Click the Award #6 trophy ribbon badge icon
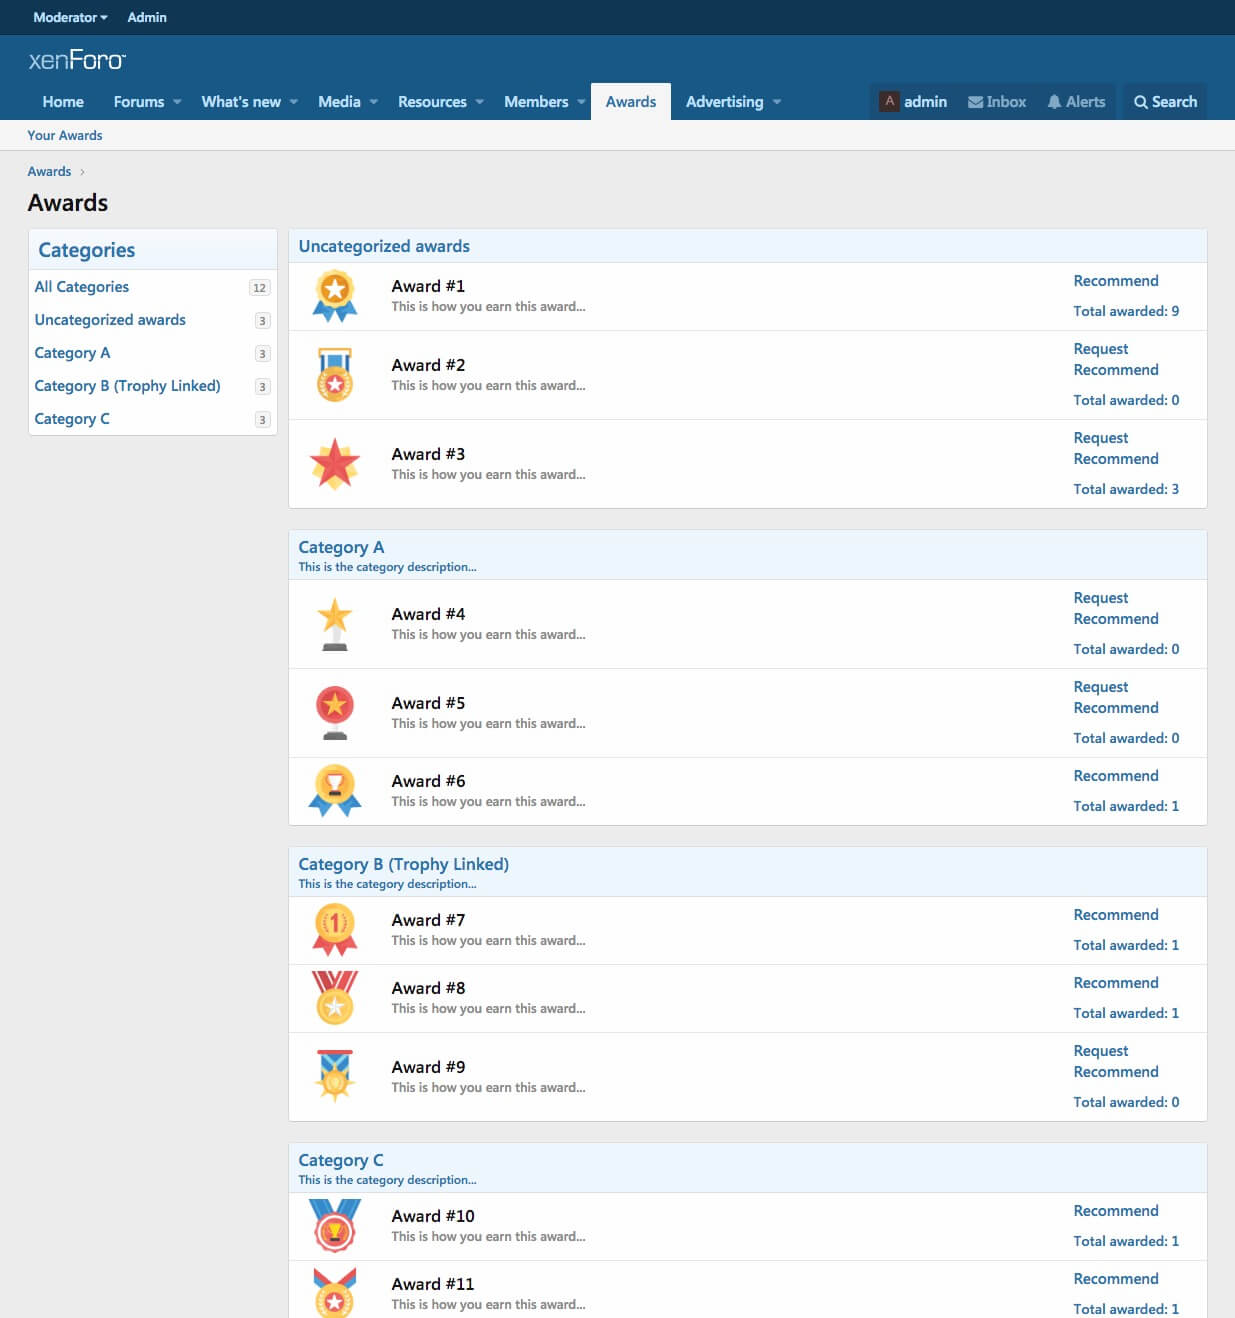Screen dimensions: 1235x1318 click(335, 791)
